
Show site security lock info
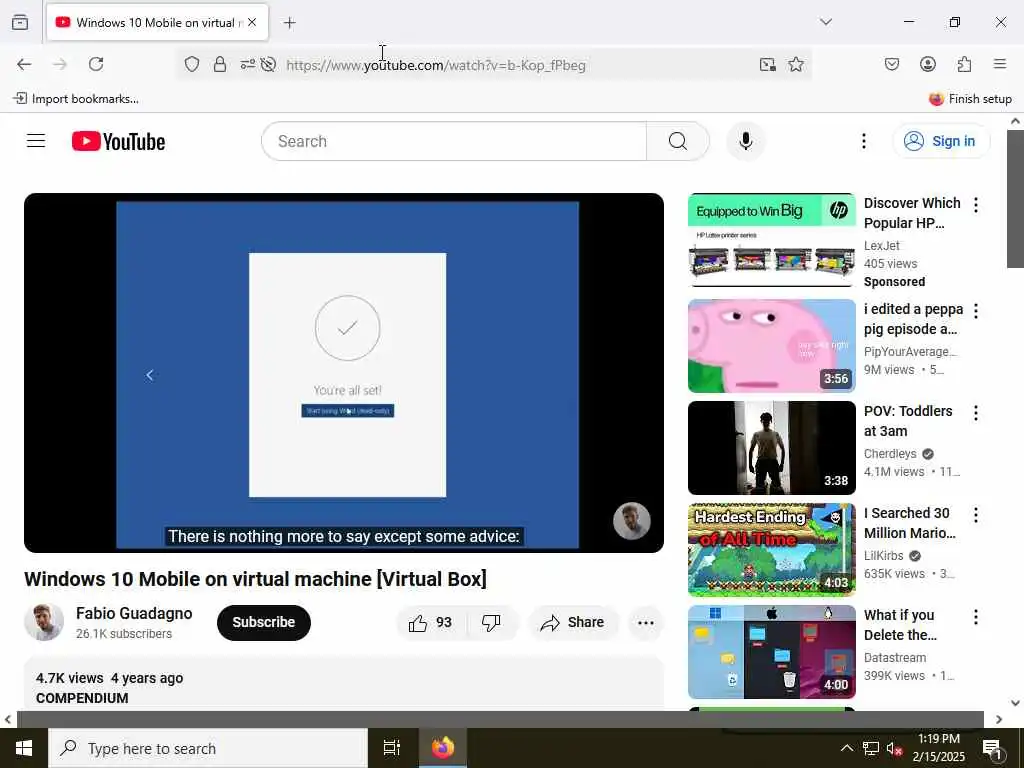[x=220, y=64]
